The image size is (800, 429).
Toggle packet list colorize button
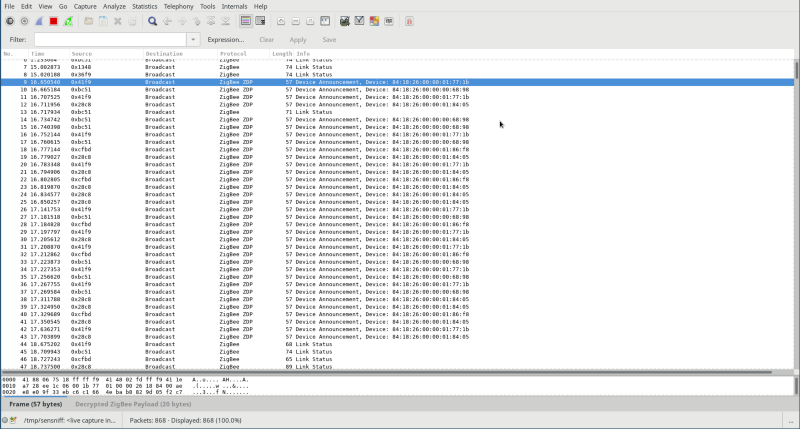tap(246, 20)
